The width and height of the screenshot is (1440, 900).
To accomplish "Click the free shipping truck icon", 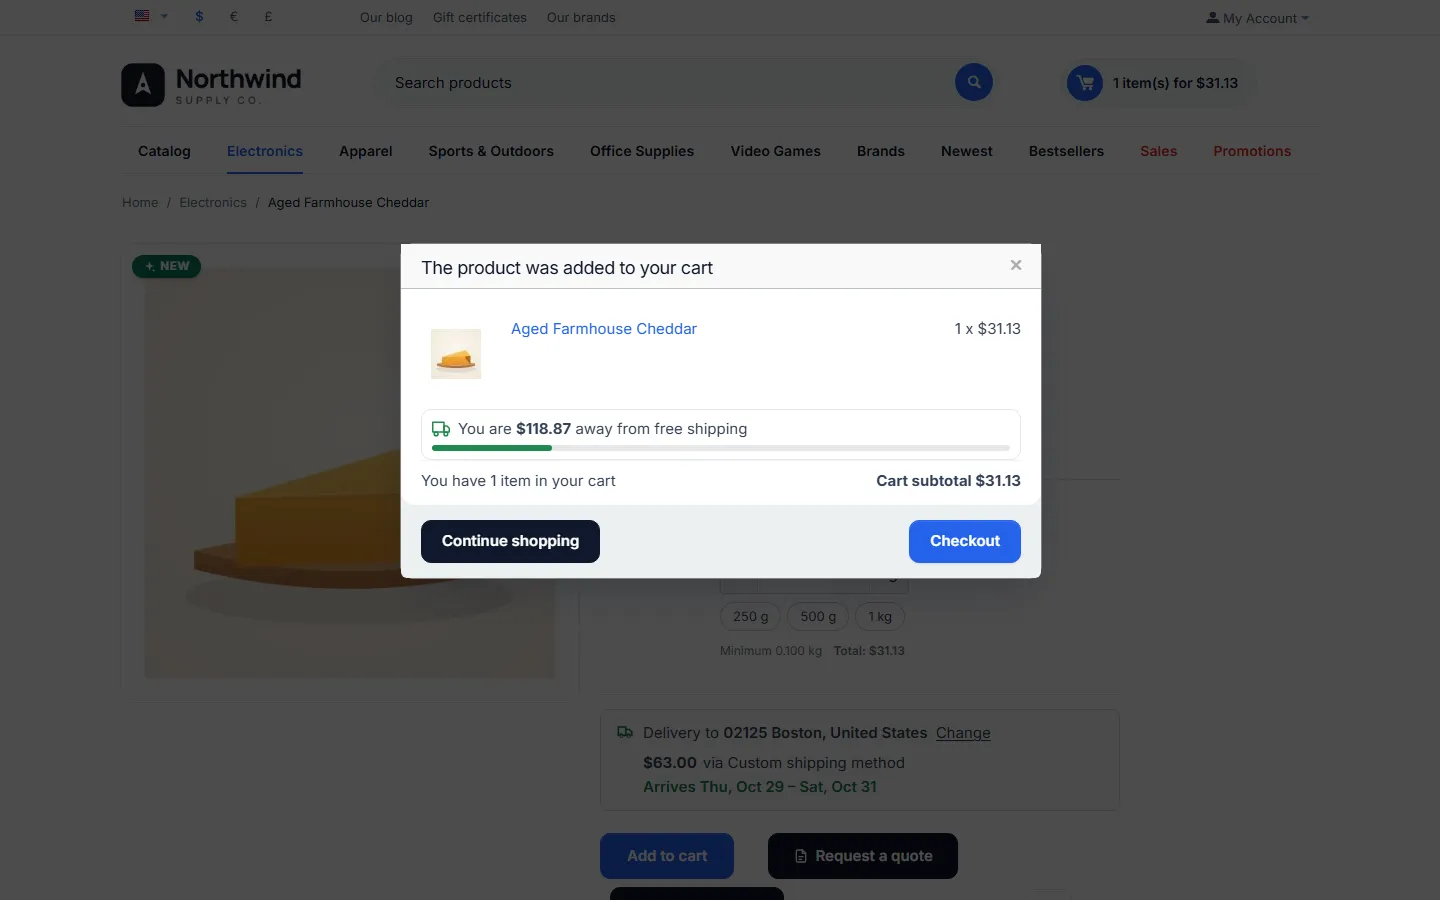I will point(441,429).
